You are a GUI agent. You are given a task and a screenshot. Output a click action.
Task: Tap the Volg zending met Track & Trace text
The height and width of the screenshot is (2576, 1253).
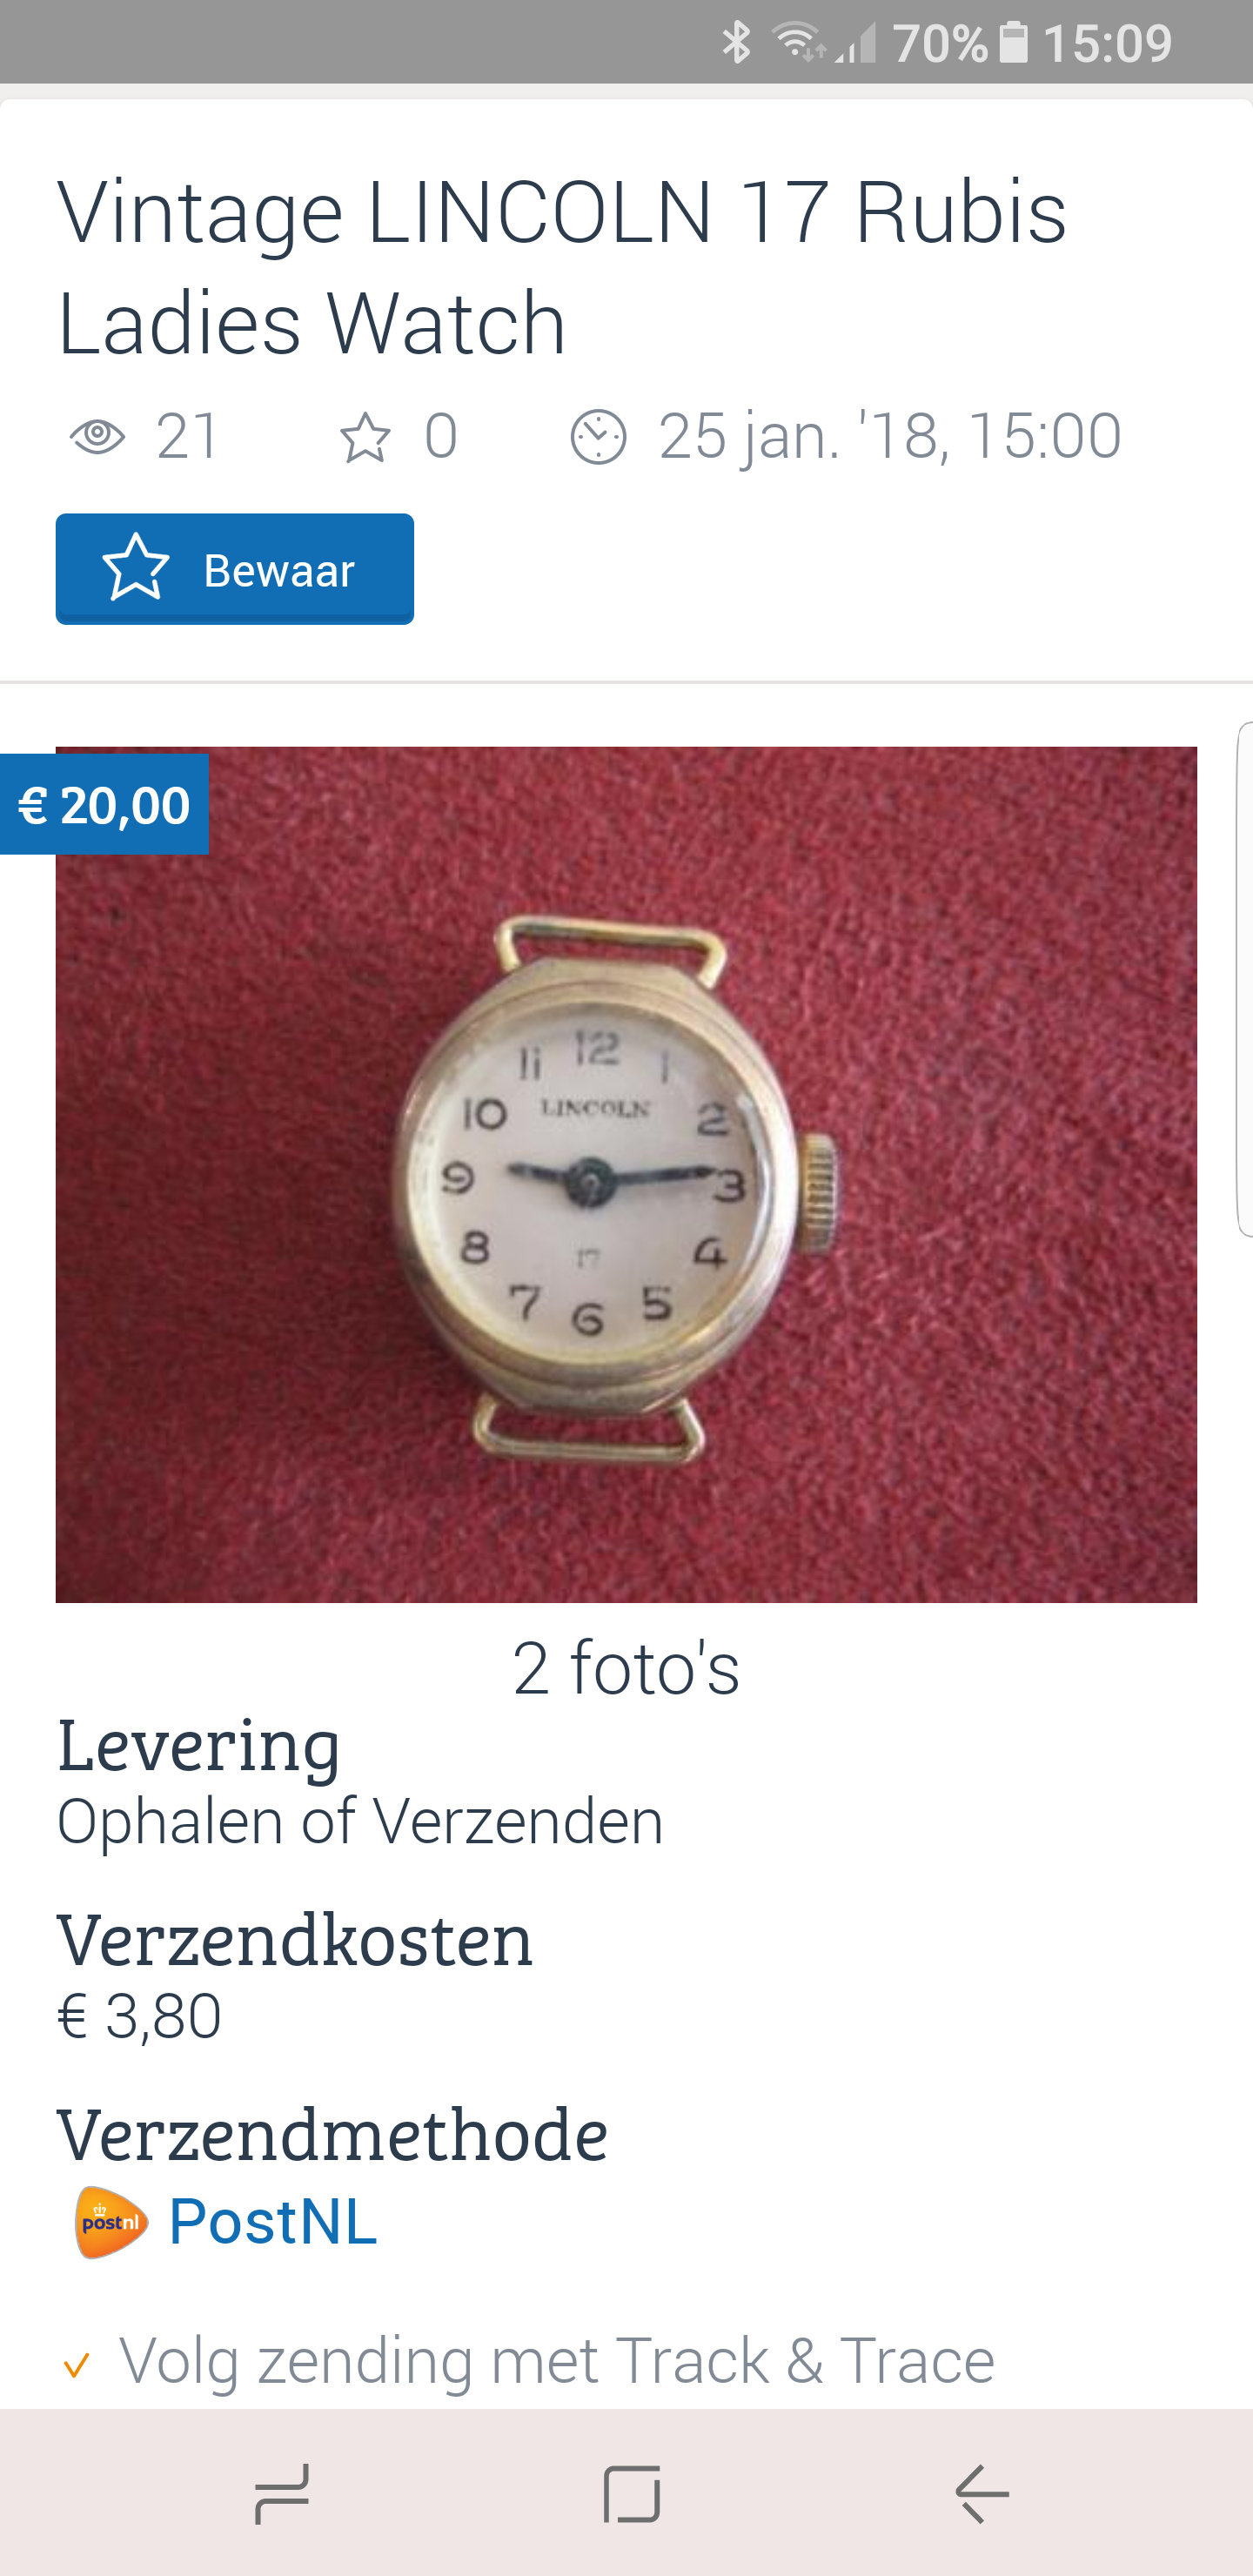pos(557,2362)
